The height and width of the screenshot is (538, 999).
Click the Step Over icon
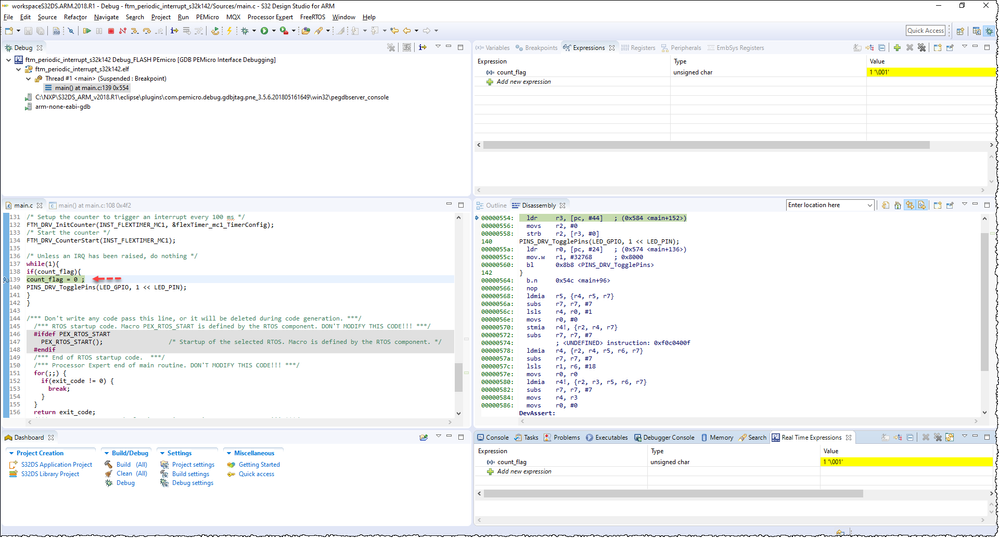[149, 31]
